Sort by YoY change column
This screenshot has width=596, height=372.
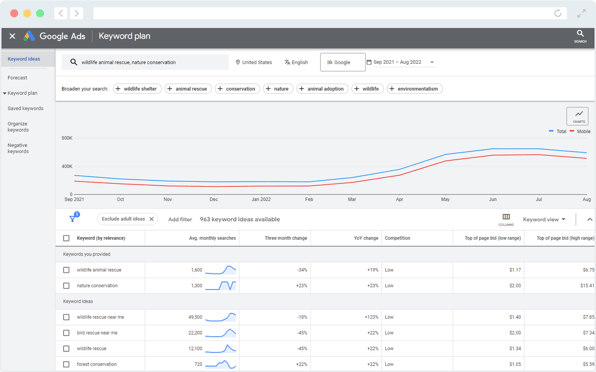366,238
